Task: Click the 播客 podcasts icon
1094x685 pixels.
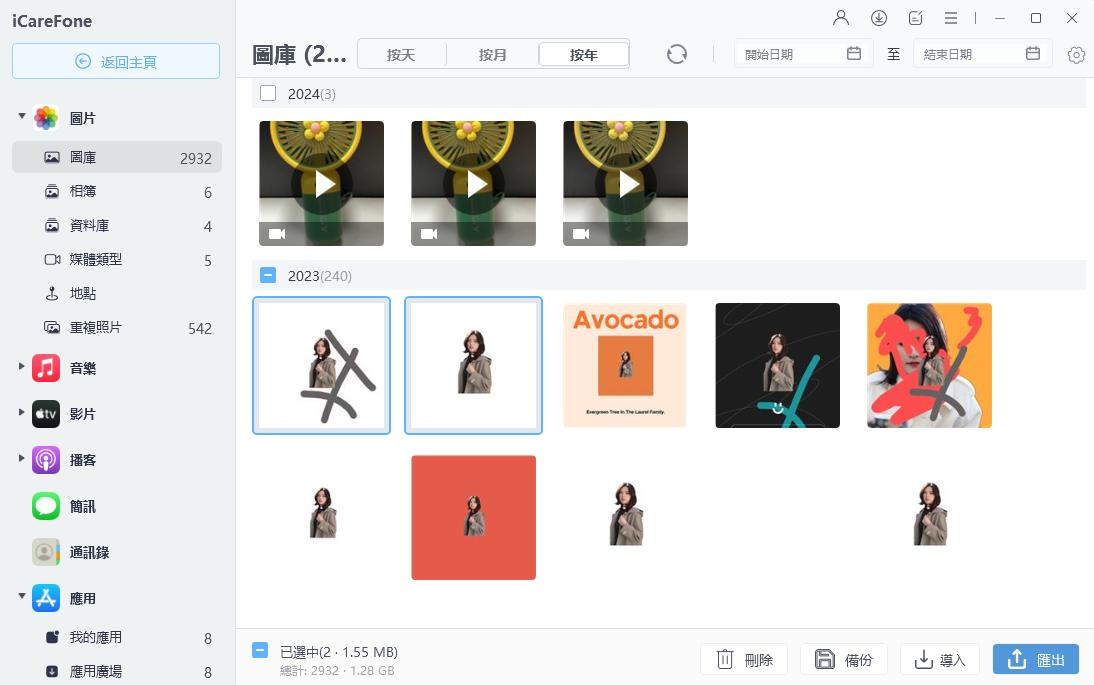Action: click(x=46, y=460)
